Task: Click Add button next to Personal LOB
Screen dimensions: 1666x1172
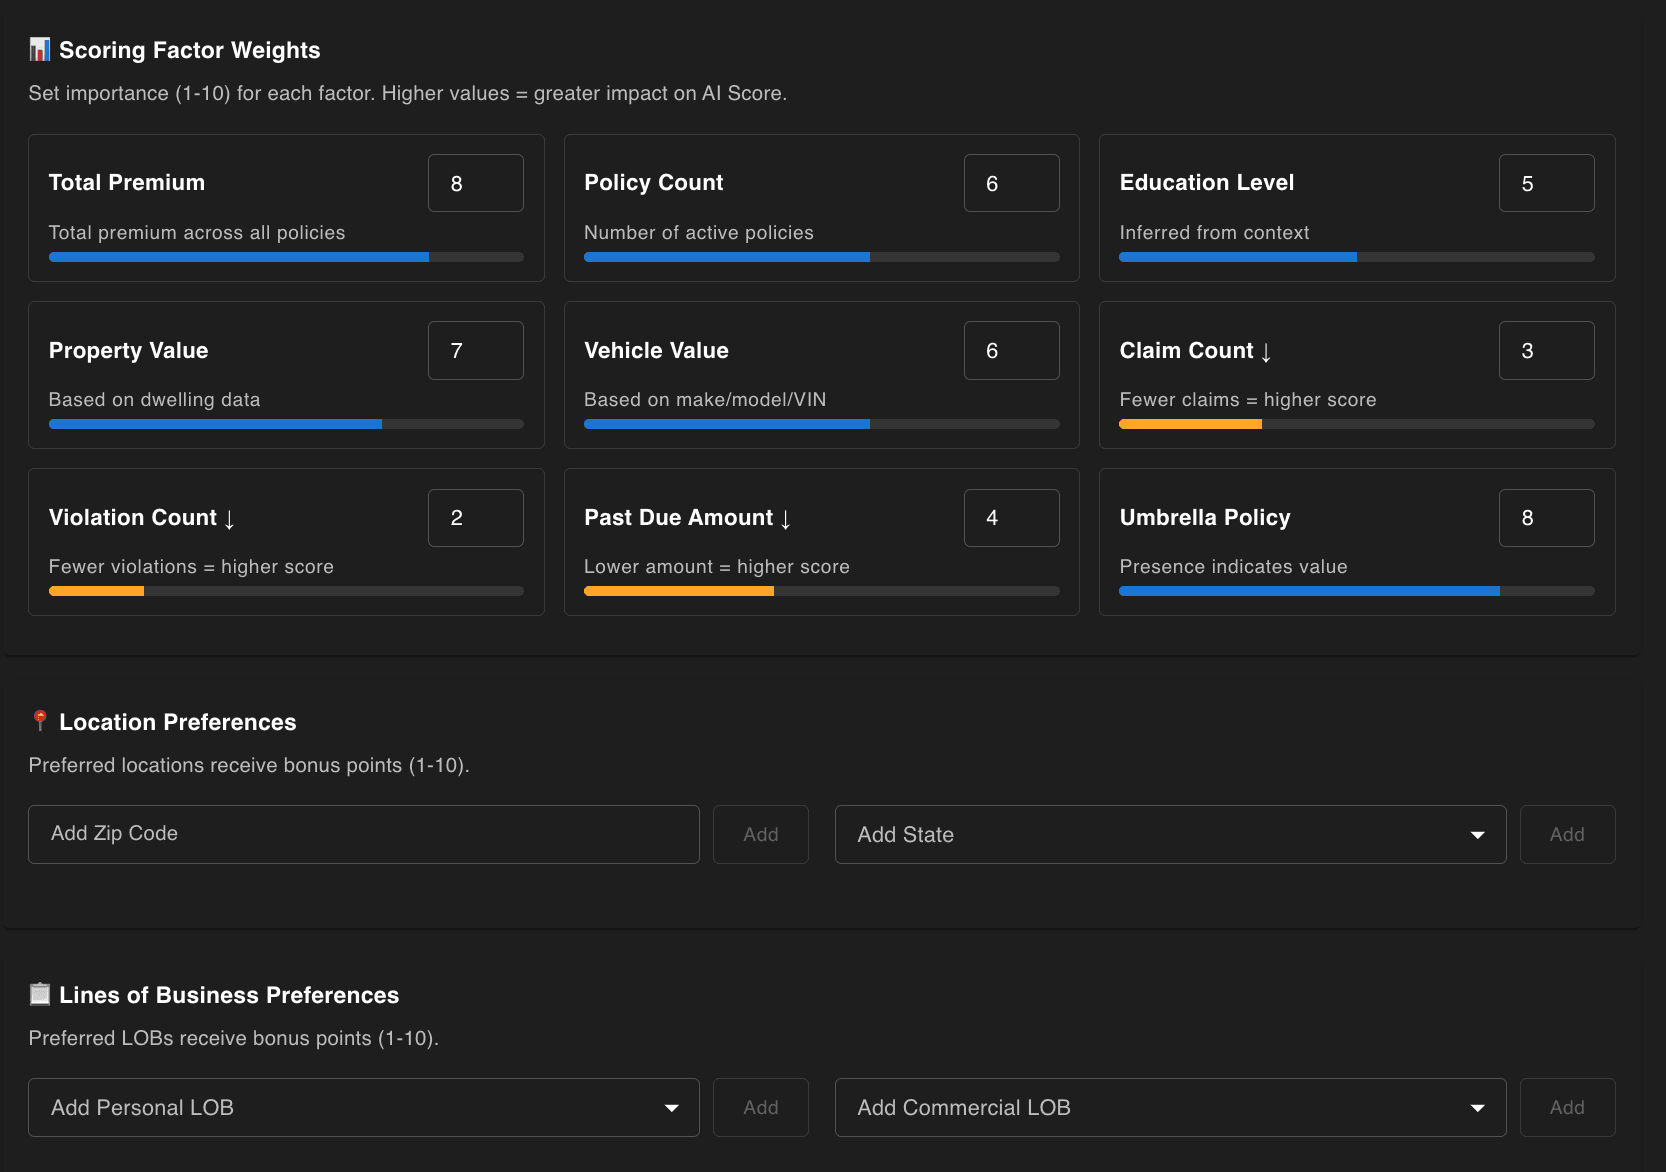Action: (x=761, y=1107)
